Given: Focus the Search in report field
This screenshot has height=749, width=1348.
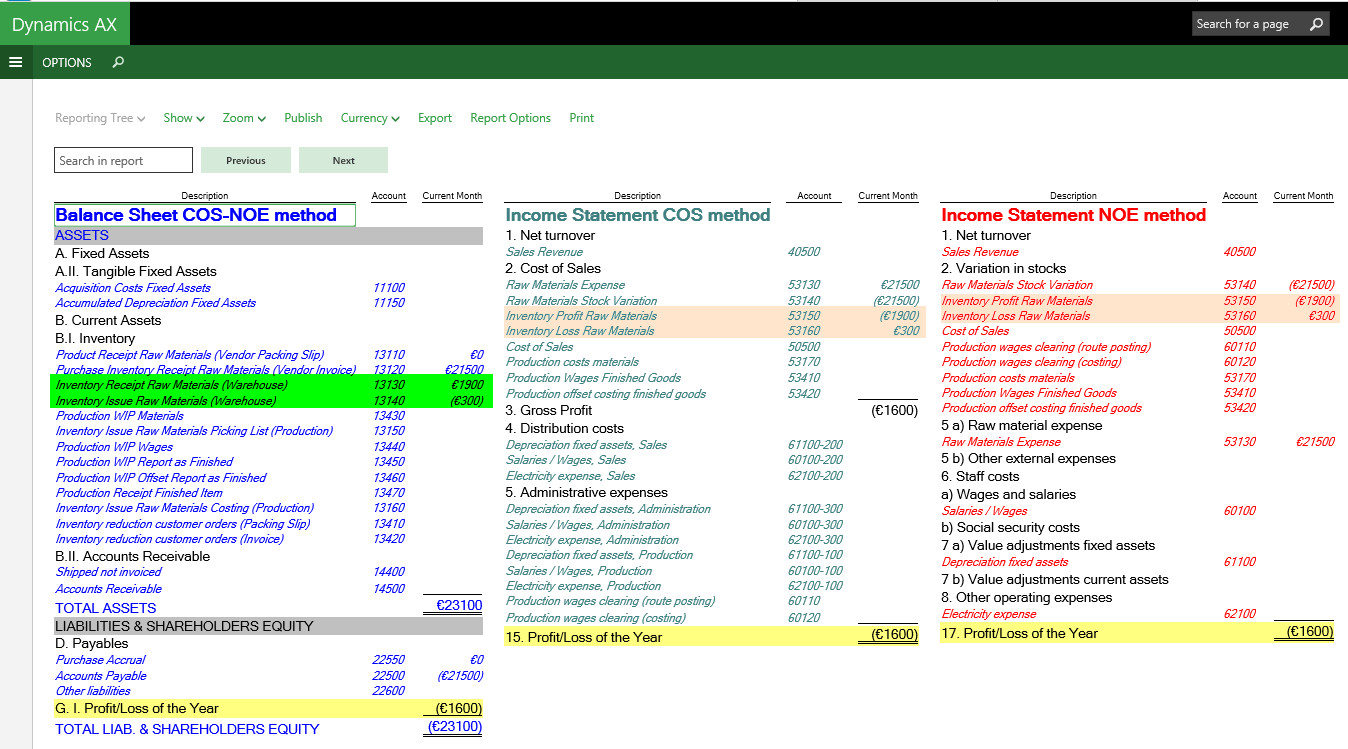Looking at the screenshot, I should tap(123, 160).
